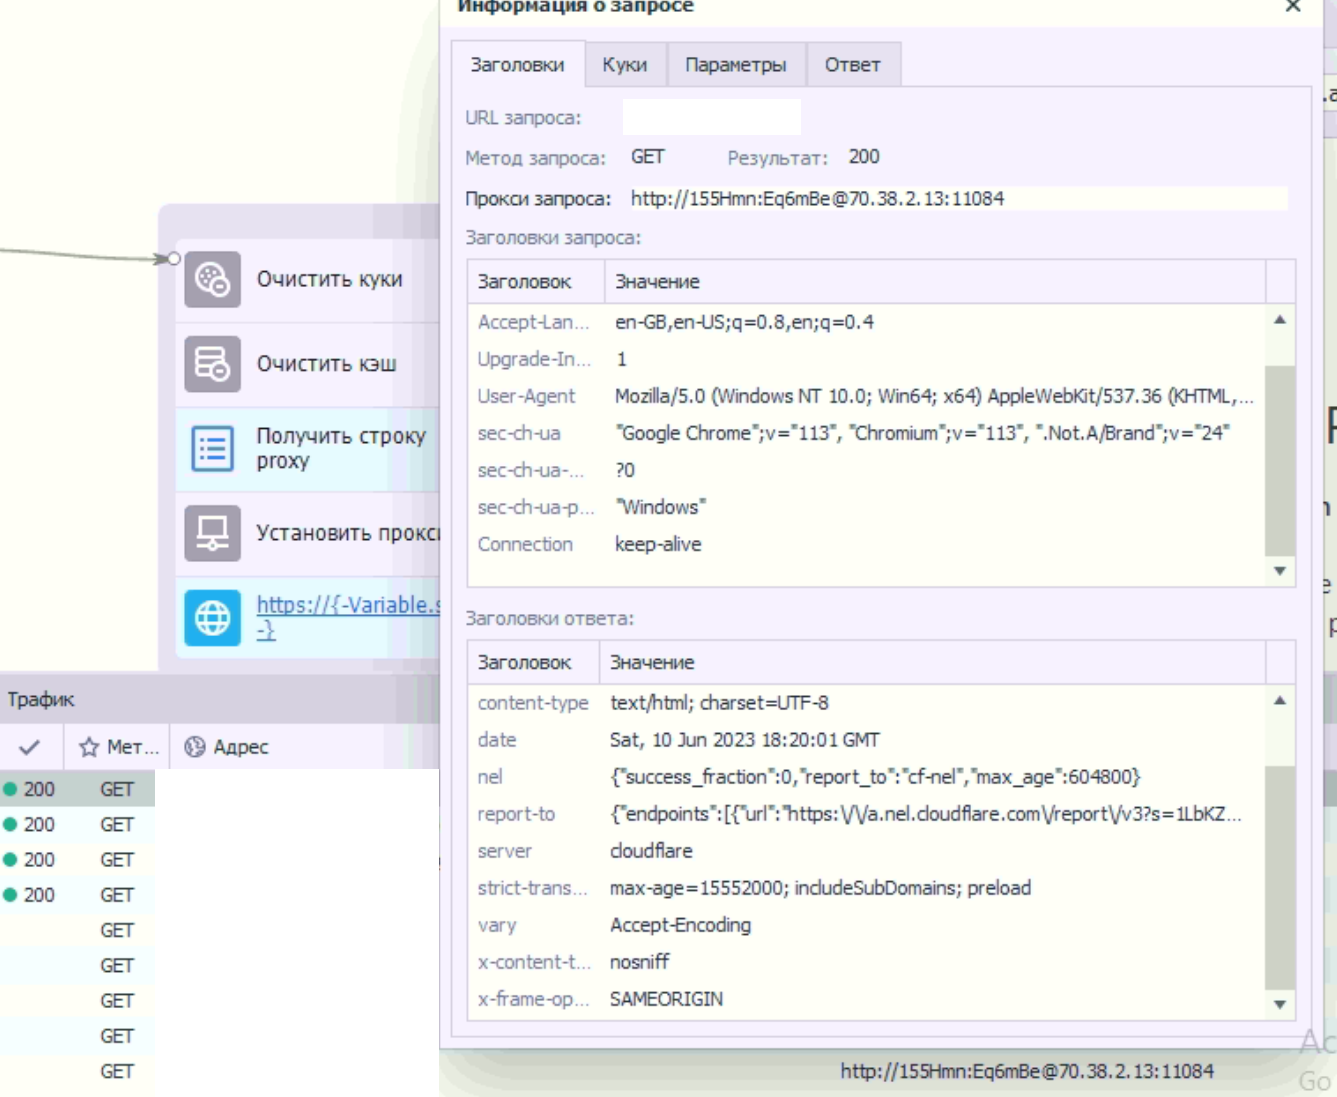Click the response headers scroll-down arrow

(1280, 1005)
